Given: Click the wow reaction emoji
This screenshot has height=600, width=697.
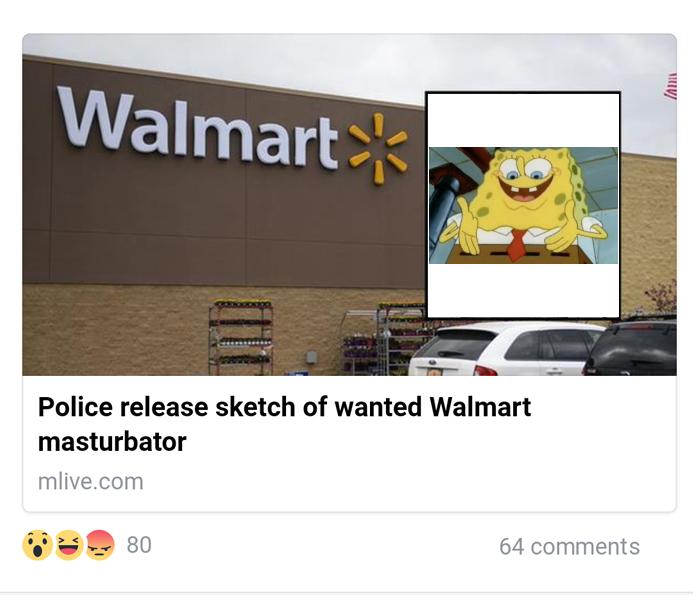Looking at the screenshot, I should [x=37, y=544].
